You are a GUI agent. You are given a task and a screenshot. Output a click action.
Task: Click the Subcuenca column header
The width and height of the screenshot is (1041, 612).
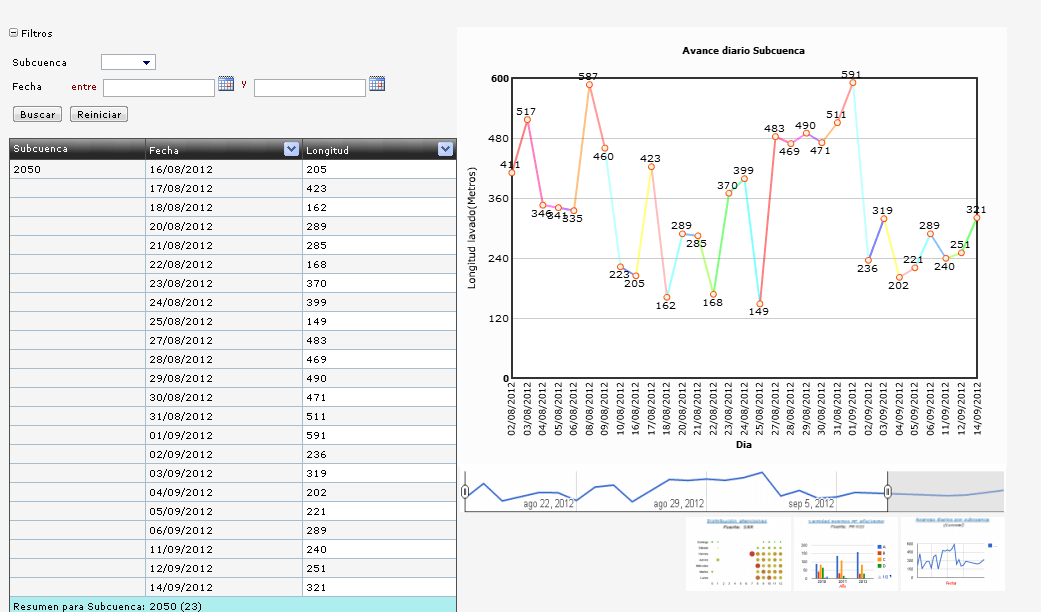pyautogui.click(x=77, y=149)
